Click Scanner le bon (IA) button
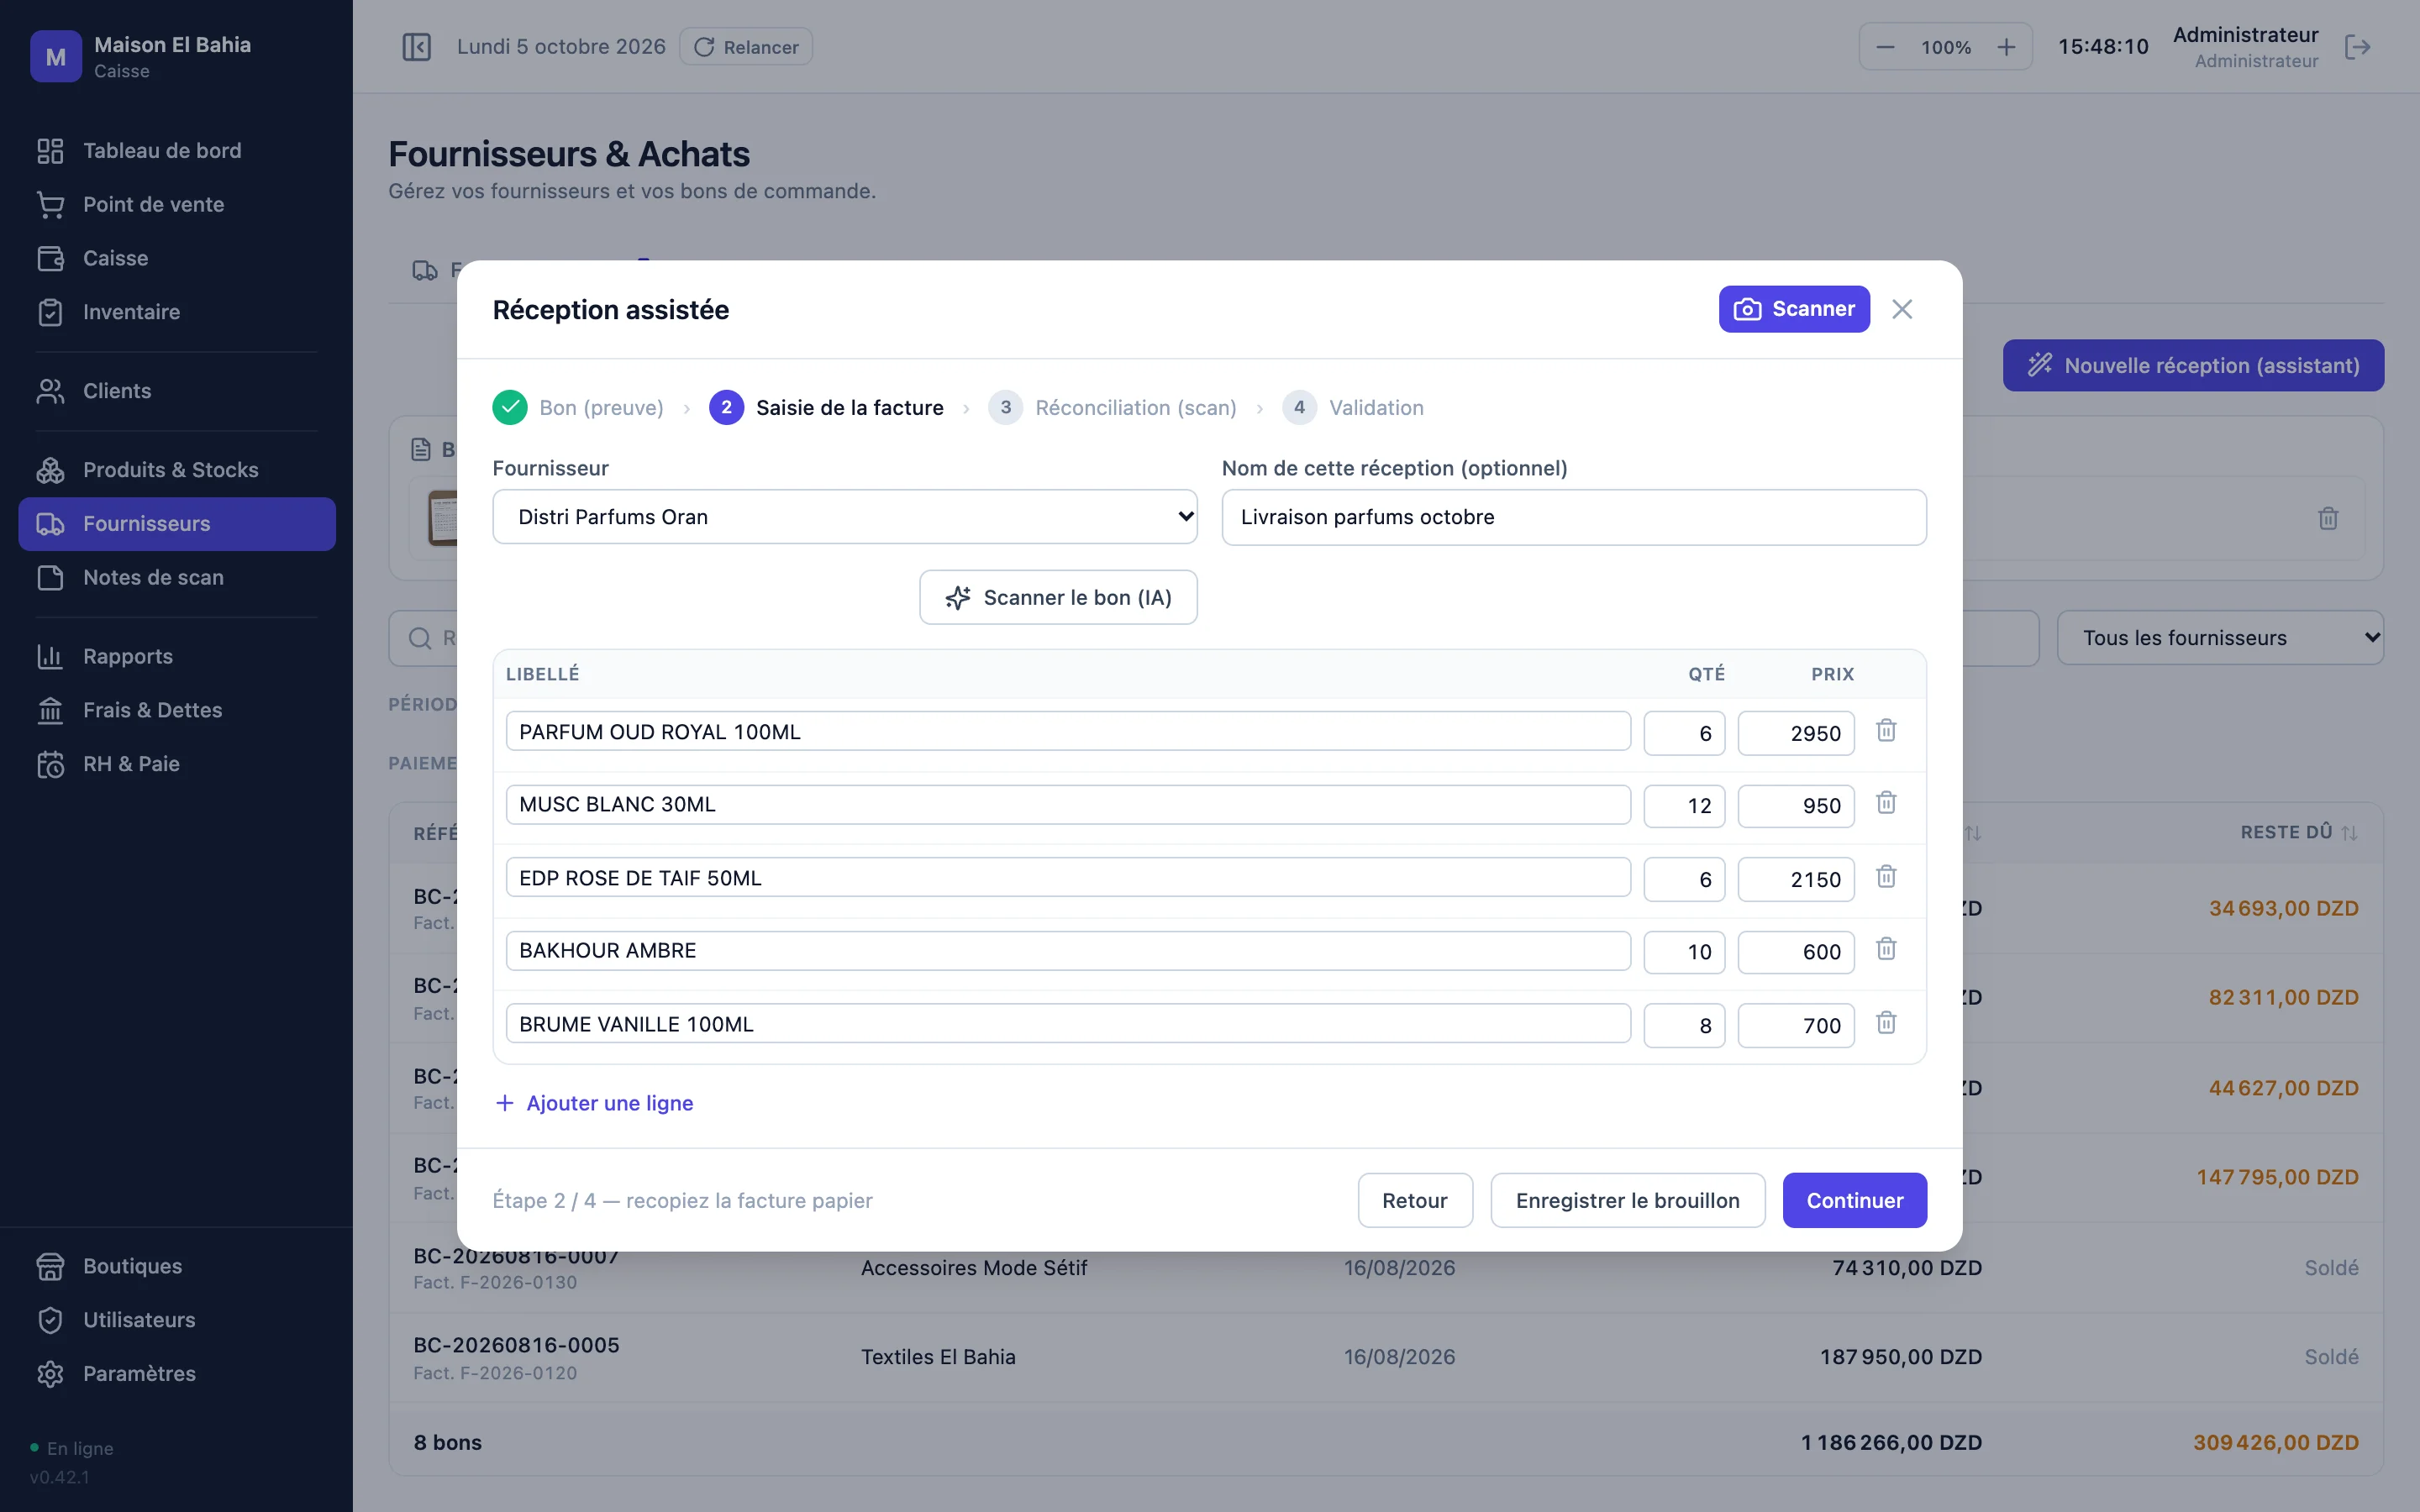Image resolution: width=2420 pixels, height=1512 pixels. click(x=1058, y=597)
